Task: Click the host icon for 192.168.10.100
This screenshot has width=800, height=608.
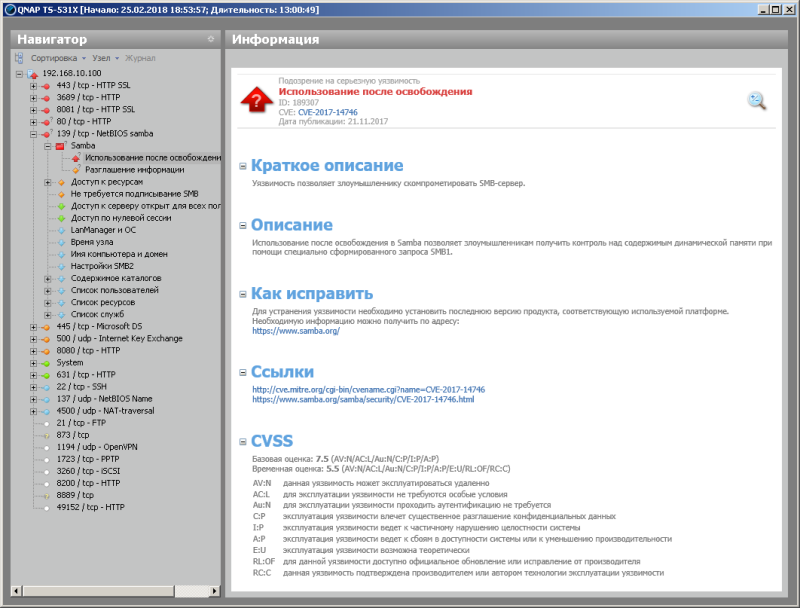Action: (x=32, y=74)
